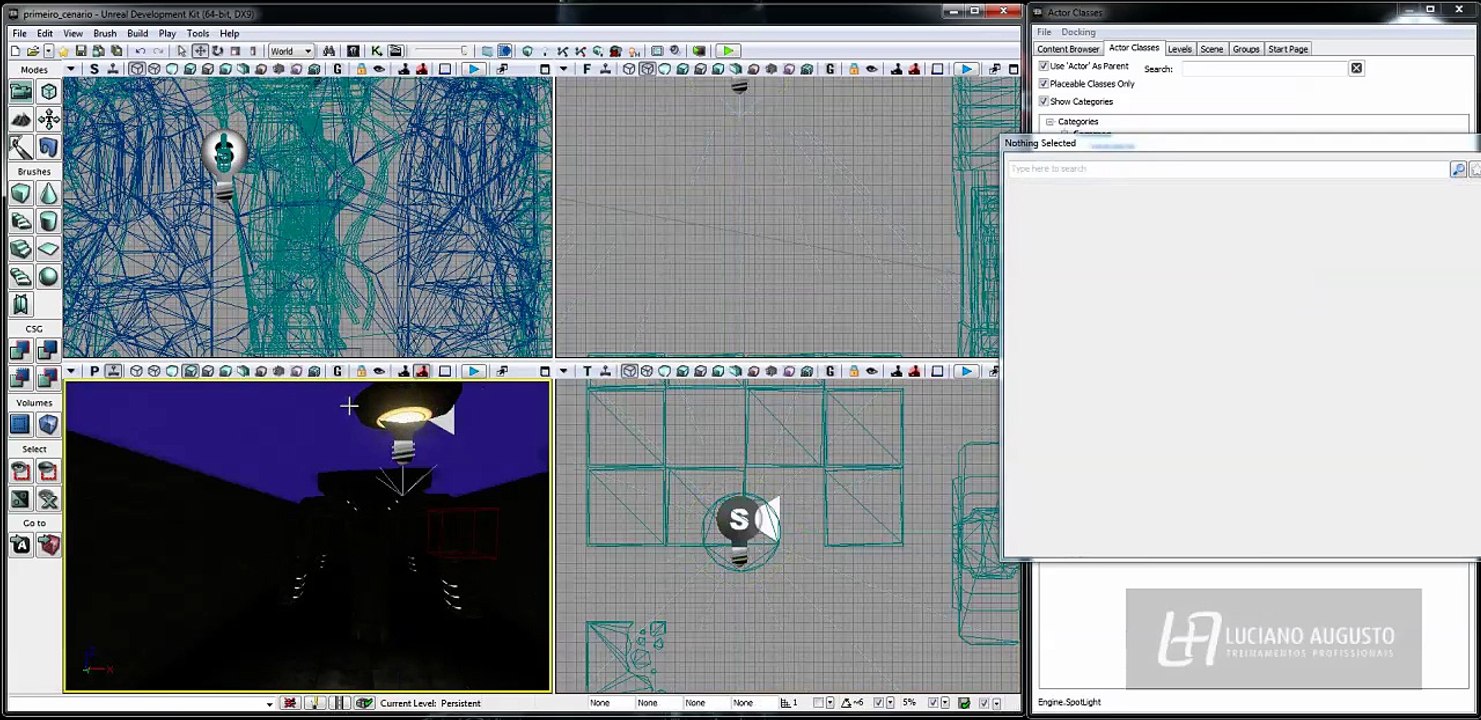Viewport: 1481px width, 720px height.
Task: Toggle scale snapping checkbox
Action: 933,703
